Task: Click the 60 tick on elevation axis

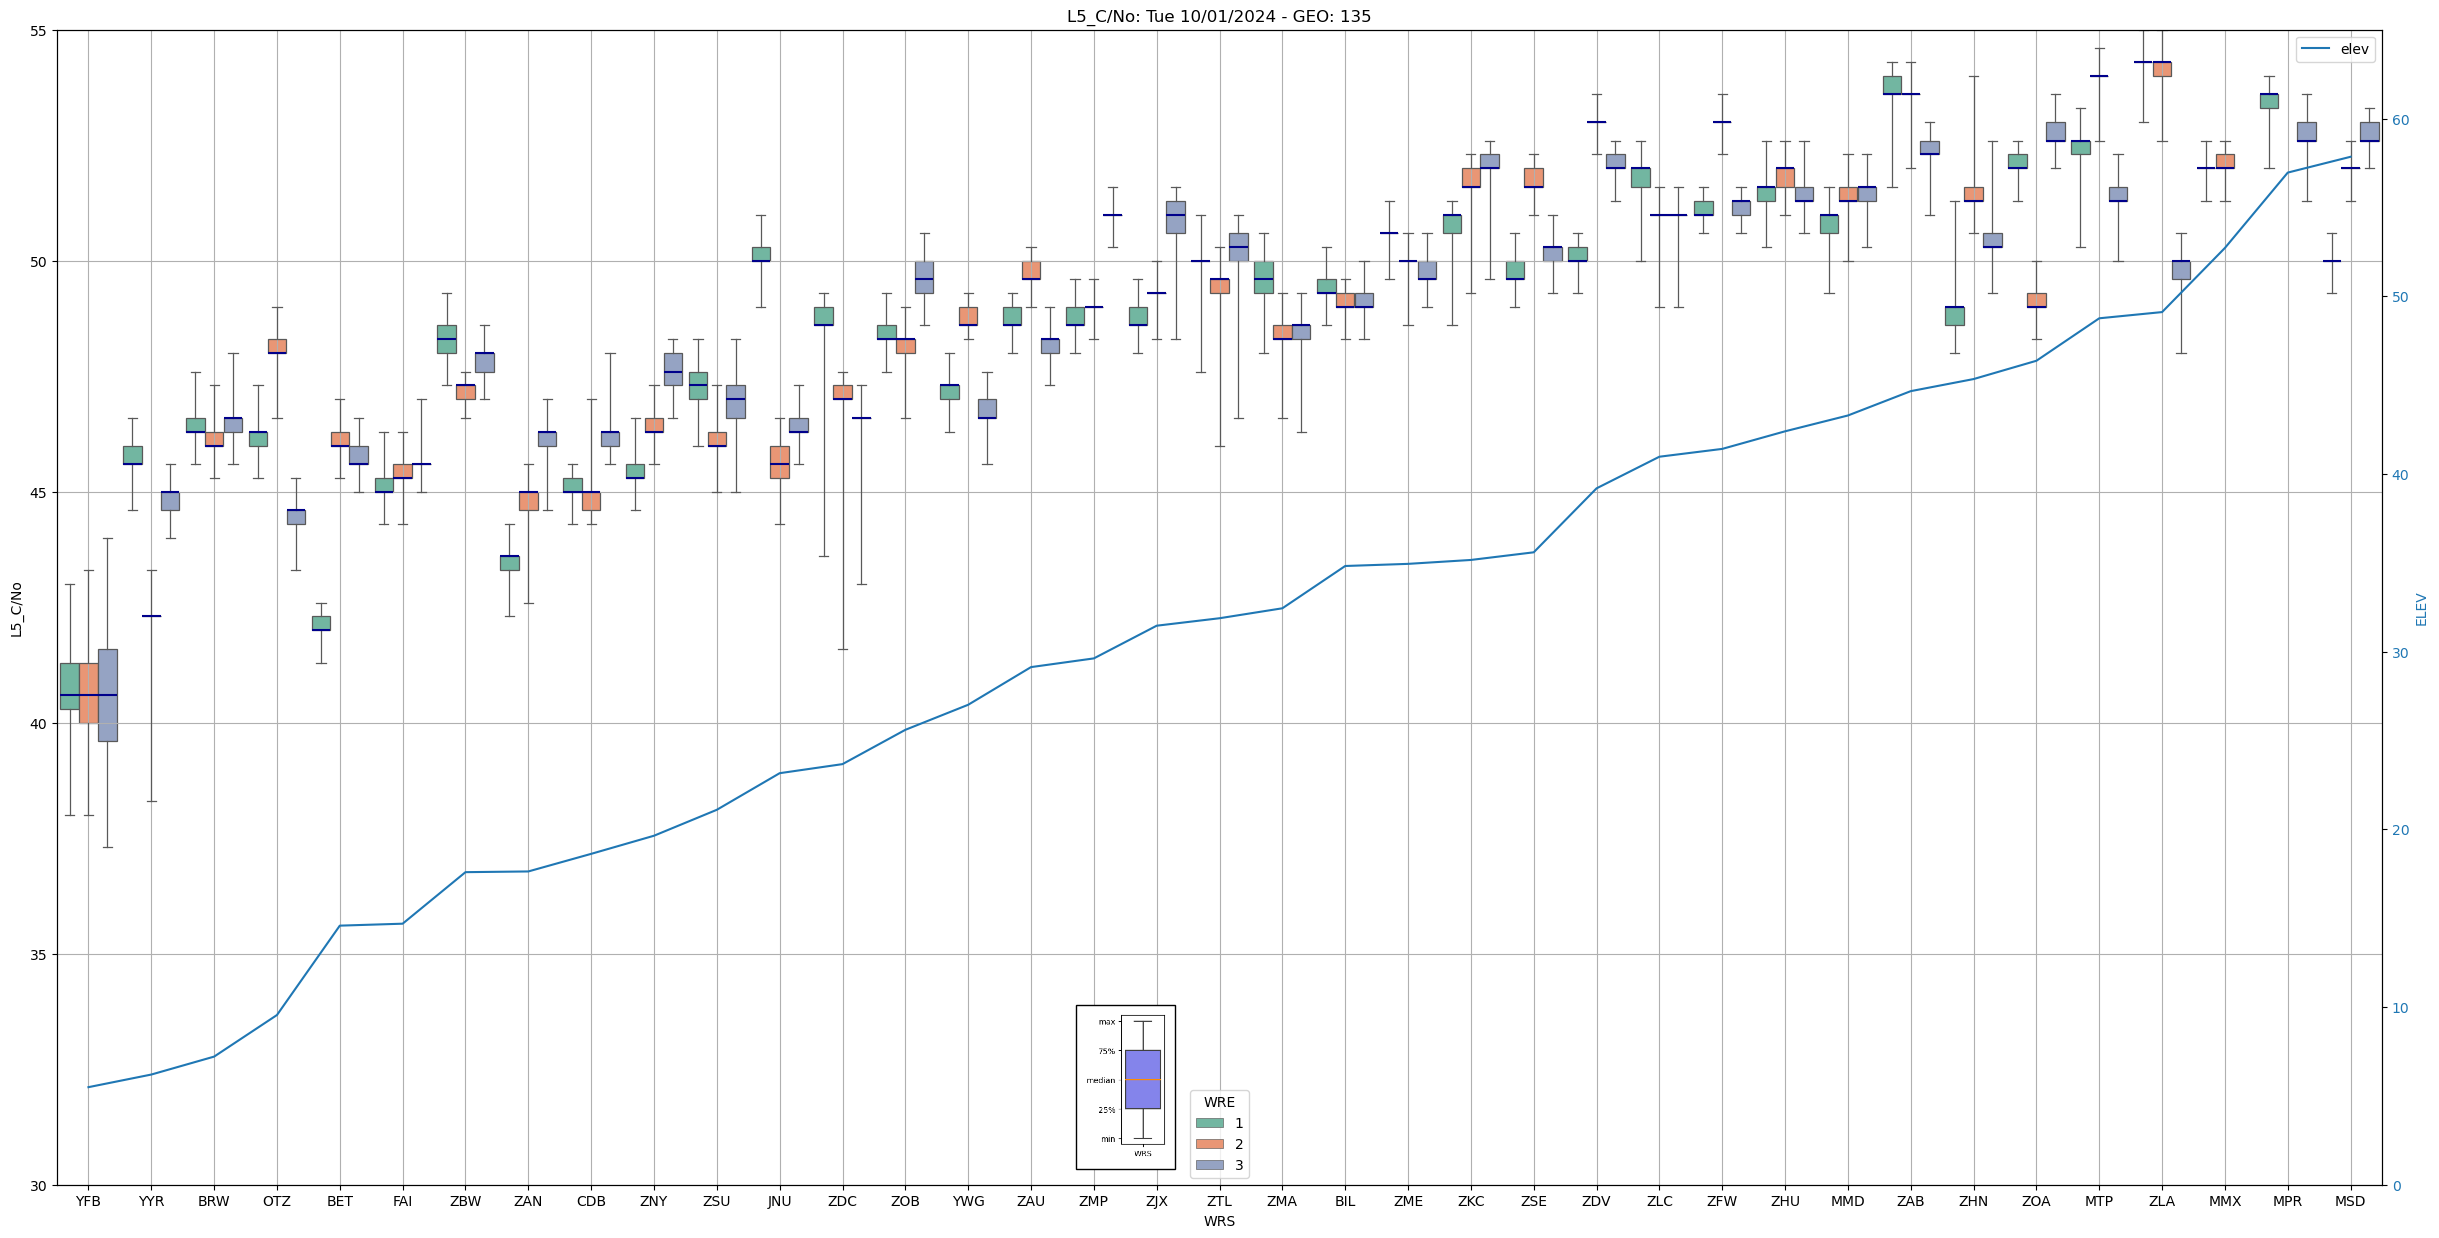Action: [x=2399, y=120]
